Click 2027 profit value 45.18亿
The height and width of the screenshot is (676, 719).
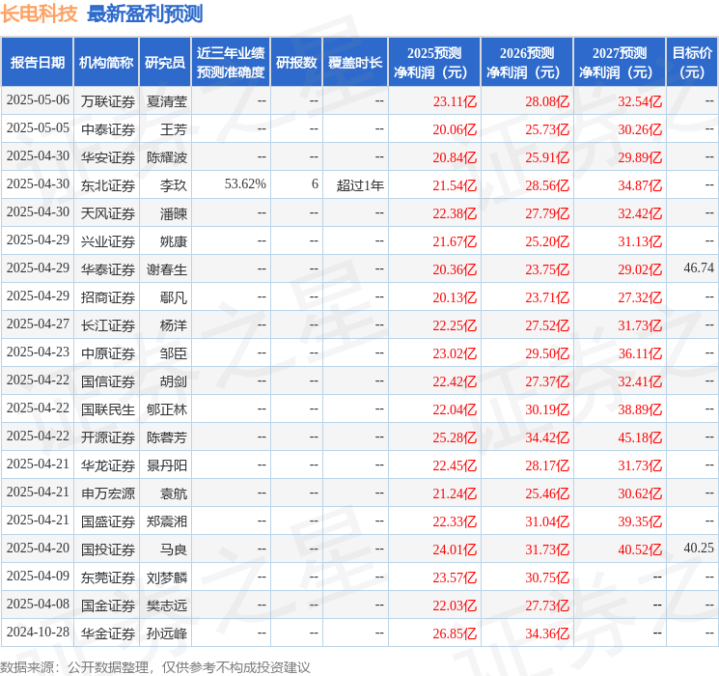640,437
